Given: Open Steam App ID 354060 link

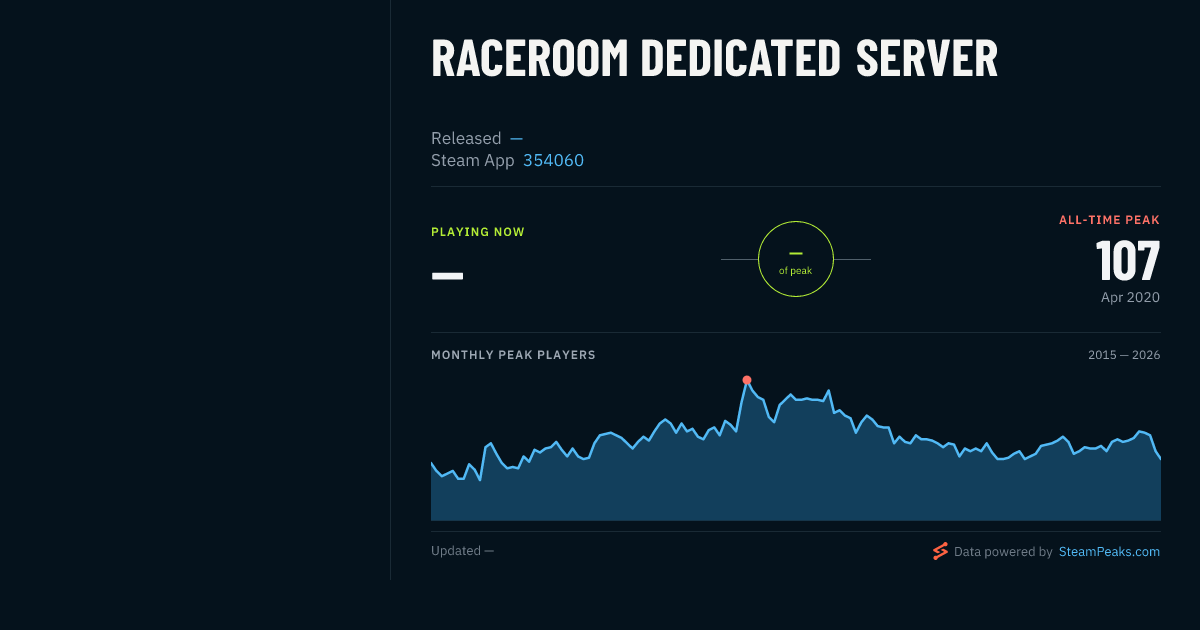Looking at the screenshot, I should (553, 160).
